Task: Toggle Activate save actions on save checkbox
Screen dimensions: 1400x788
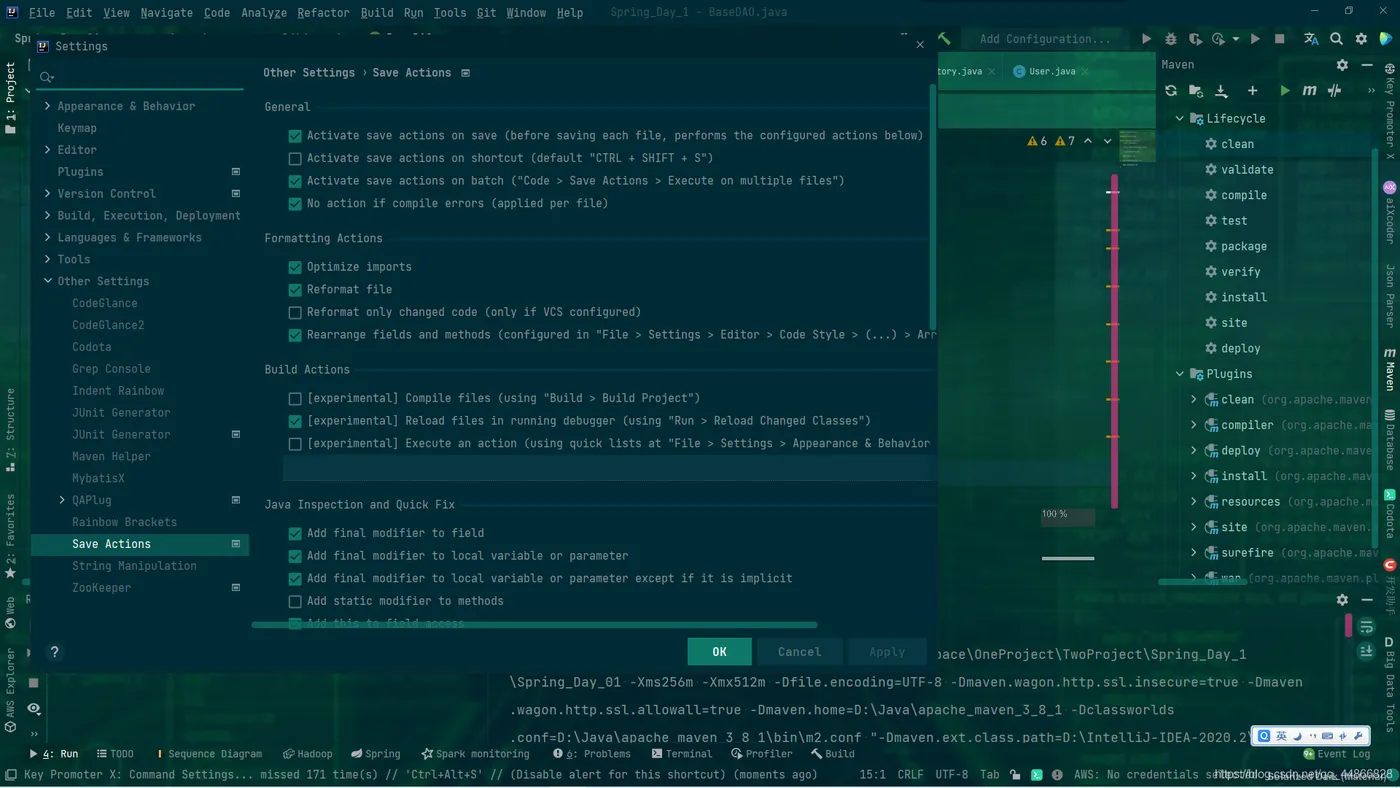Action: [x=295, y=136]
